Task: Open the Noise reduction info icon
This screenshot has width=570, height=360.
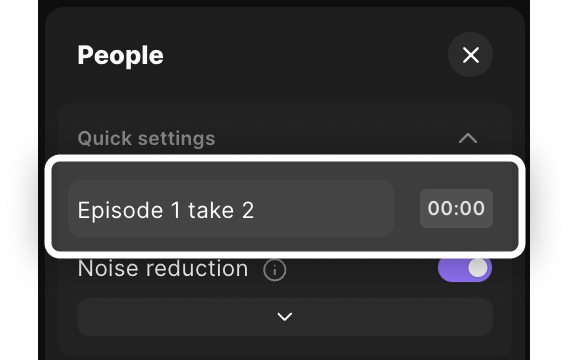Action: coord(274,270)
